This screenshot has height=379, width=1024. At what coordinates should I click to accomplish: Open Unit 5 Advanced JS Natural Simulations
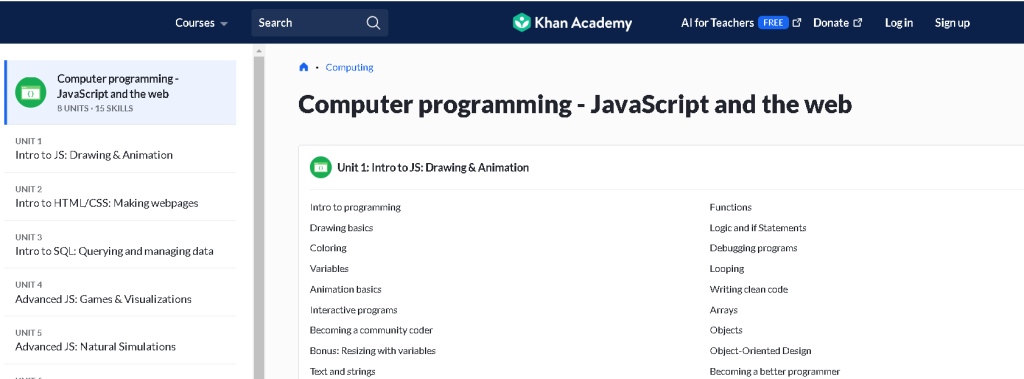(x=120, y=340)
